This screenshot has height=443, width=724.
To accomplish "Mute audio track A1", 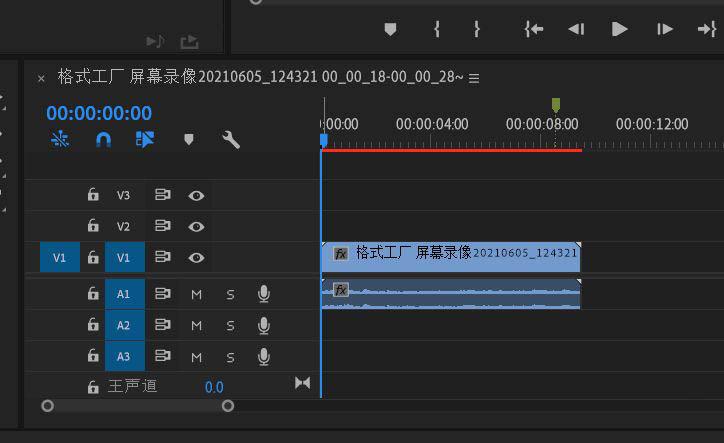I will 197,294.
